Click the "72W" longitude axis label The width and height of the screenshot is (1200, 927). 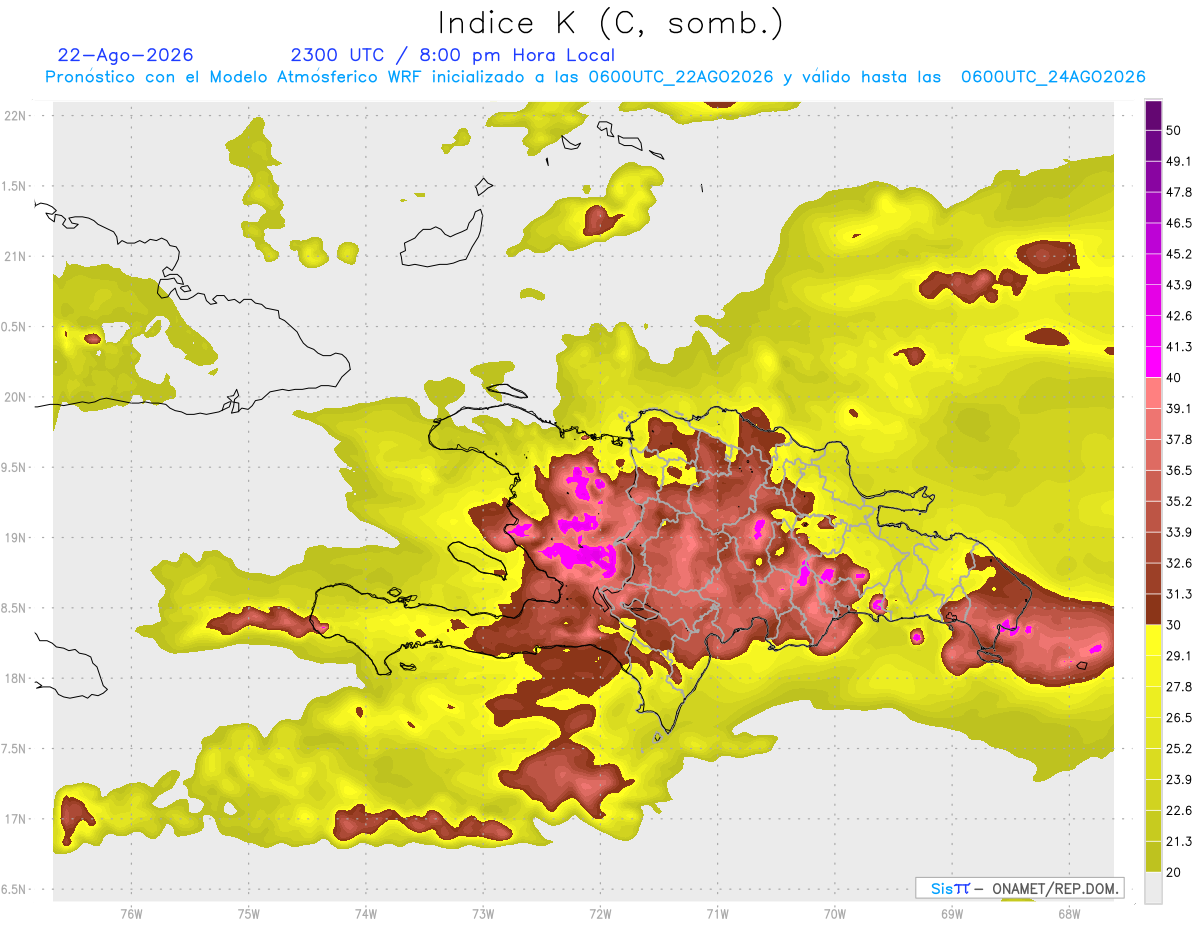(x=600, y=913)
